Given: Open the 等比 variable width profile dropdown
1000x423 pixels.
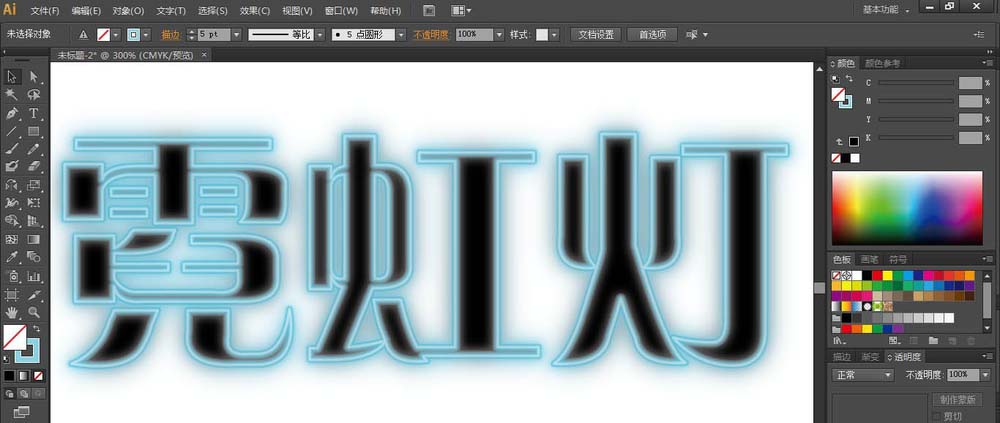Looking at the screenshot, I should click(x=320, y=34).
